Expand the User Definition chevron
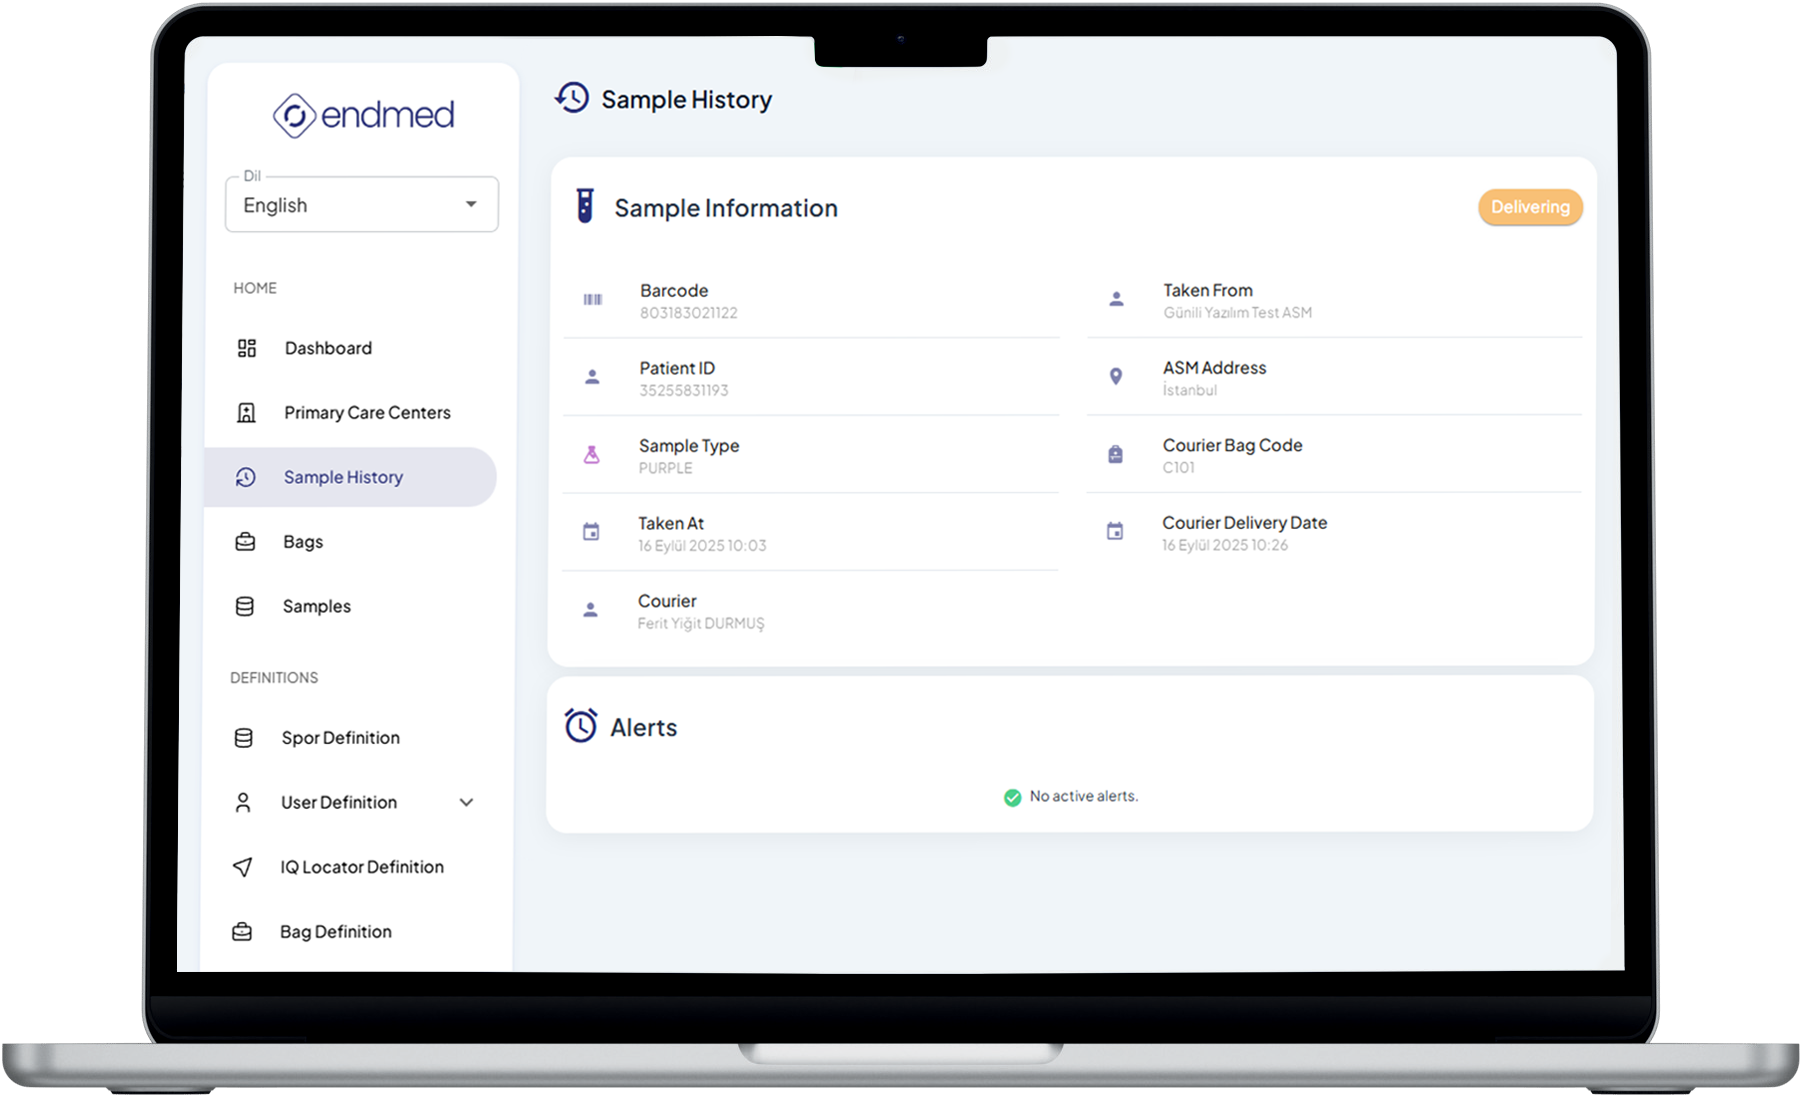This screenshot has width=1800, height=1095. (466, 802)
